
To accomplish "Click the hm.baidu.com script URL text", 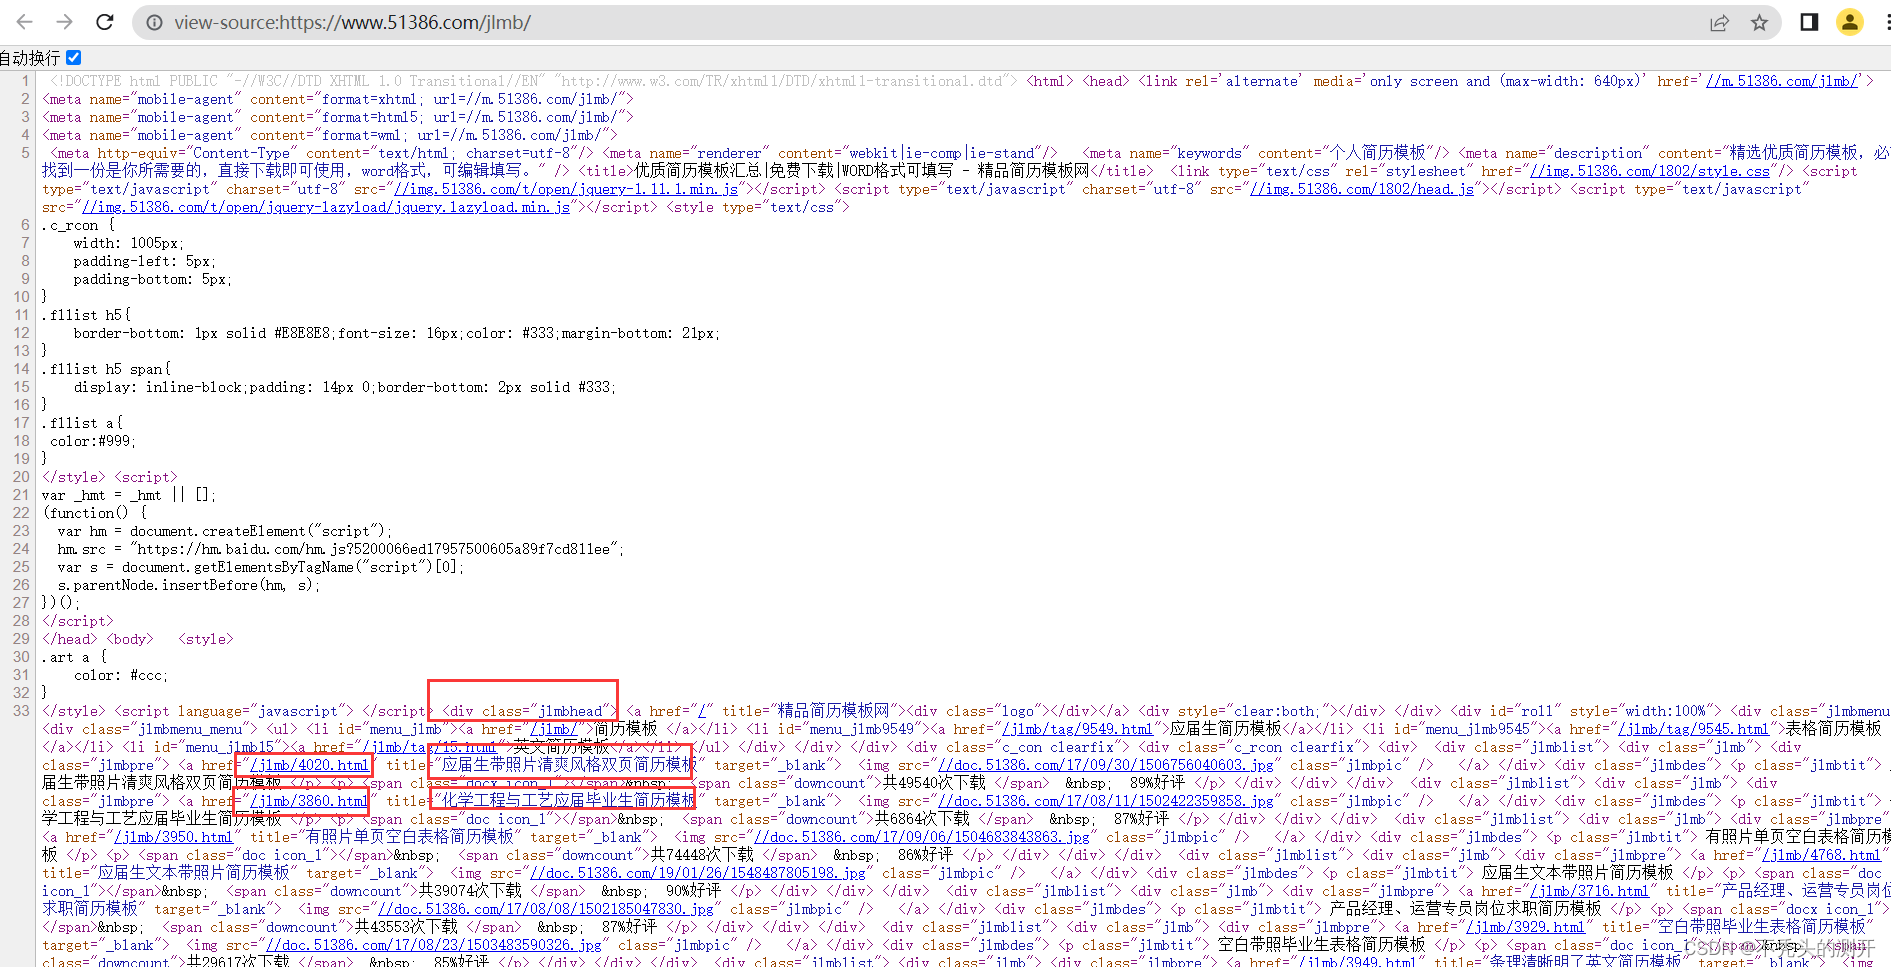I will pyautogui.click(x=374, y=549).
